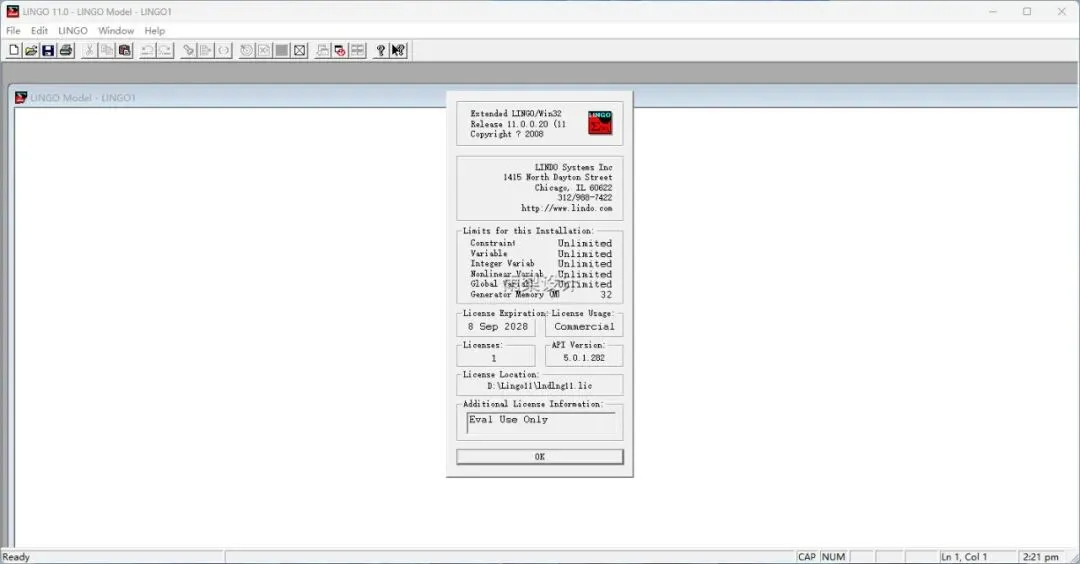Click OK to close About dialog

(x=540, y=457)
